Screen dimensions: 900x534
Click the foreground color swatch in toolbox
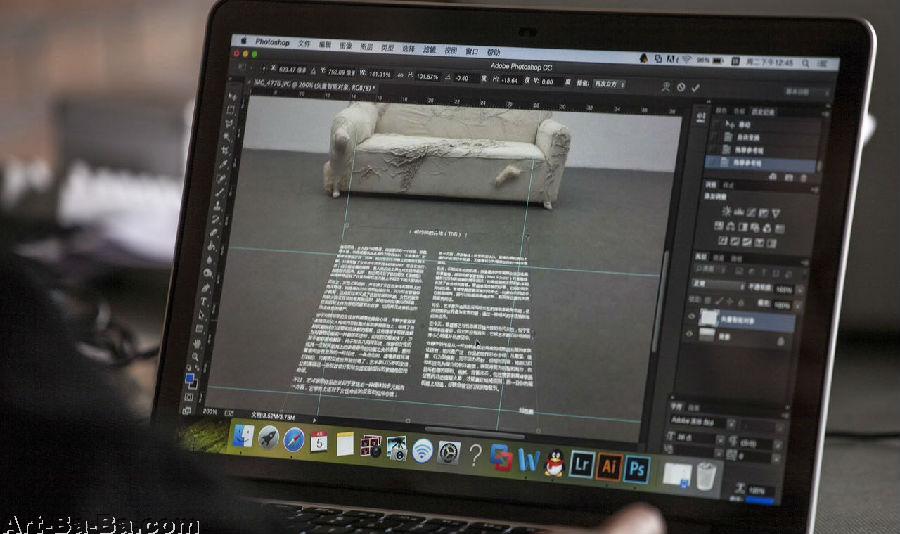coord(189,378)
